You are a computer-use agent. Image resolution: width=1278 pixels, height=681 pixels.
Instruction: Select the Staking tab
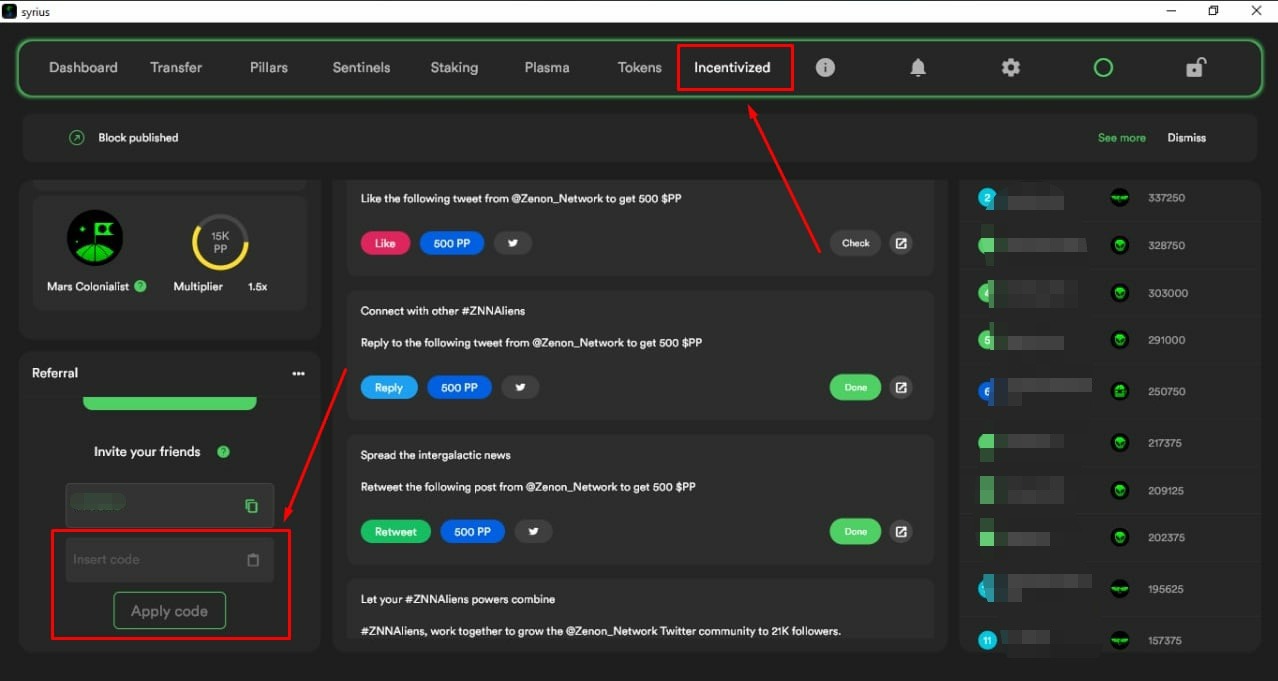tap(454, 68)
